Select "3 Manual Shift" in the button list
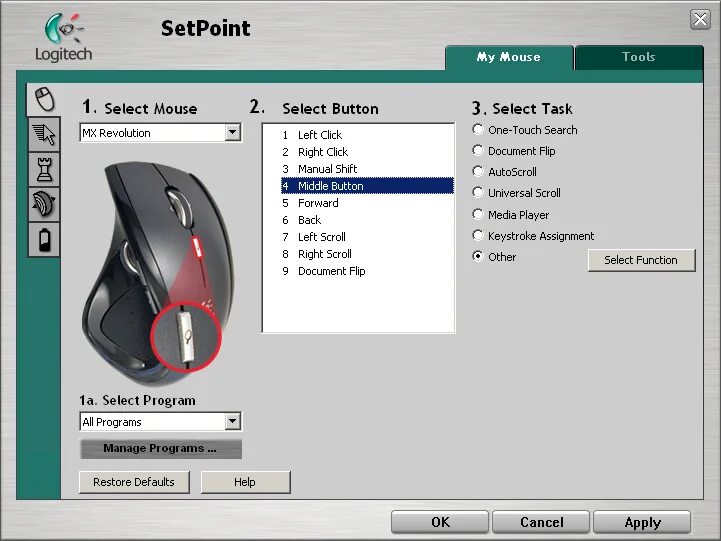The image size is (721, 541). pos(367,169)
